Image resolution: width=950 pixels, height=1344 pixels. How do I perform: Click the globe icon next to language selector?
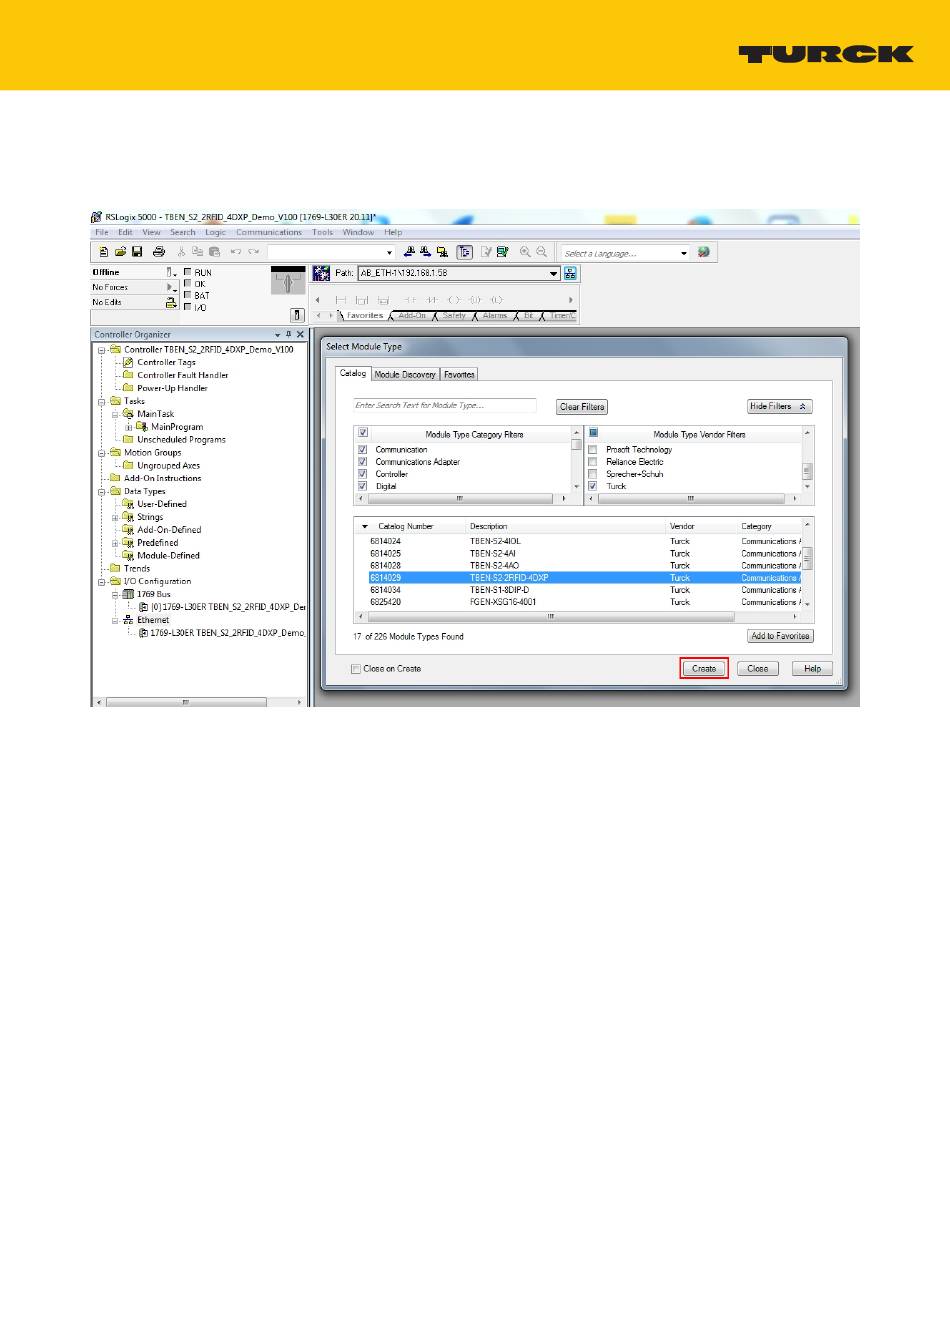pyautogui.click(x=703, y=252)
